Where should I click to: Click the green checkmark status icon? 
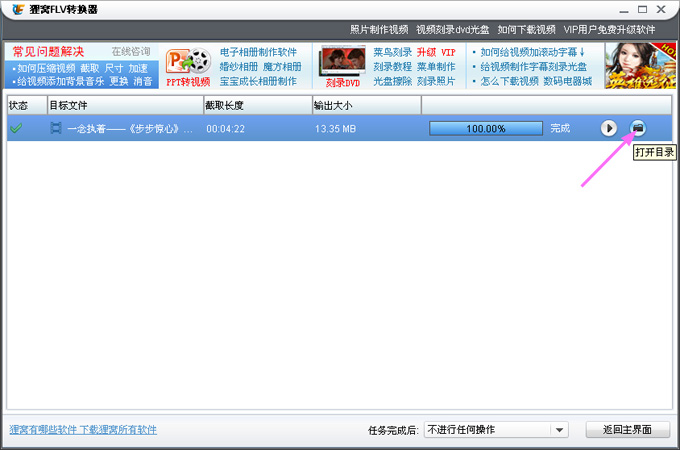pos(16,128)
